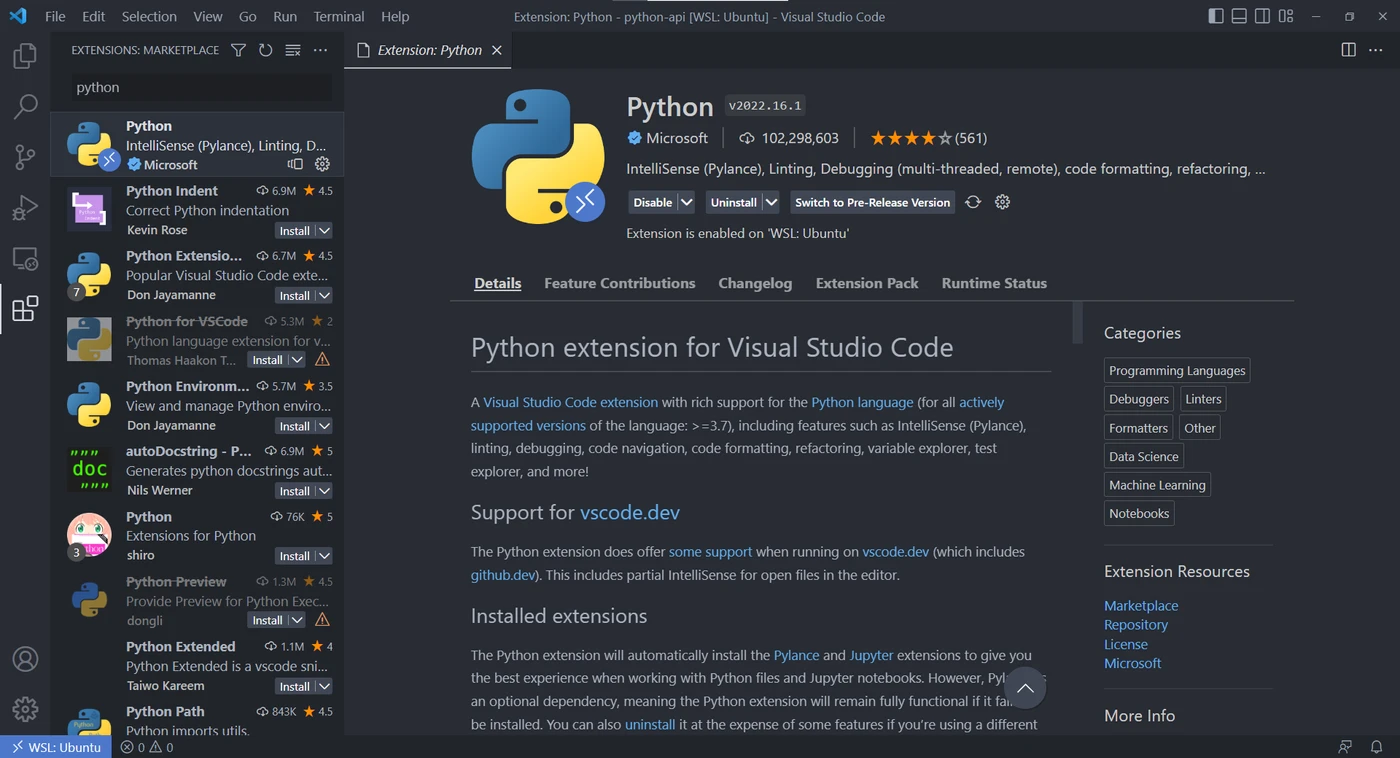Open Install dropdown for Python Extended
The image size is (1400, 758).
(323, 687)
